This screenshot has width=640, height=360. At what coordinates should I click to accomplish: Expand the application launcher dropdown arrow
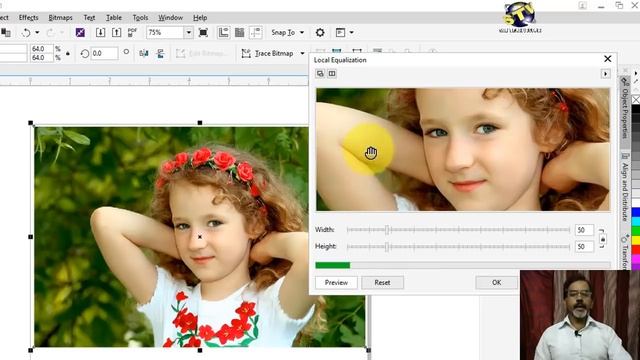pyautogui.click(x=351, y=33)
